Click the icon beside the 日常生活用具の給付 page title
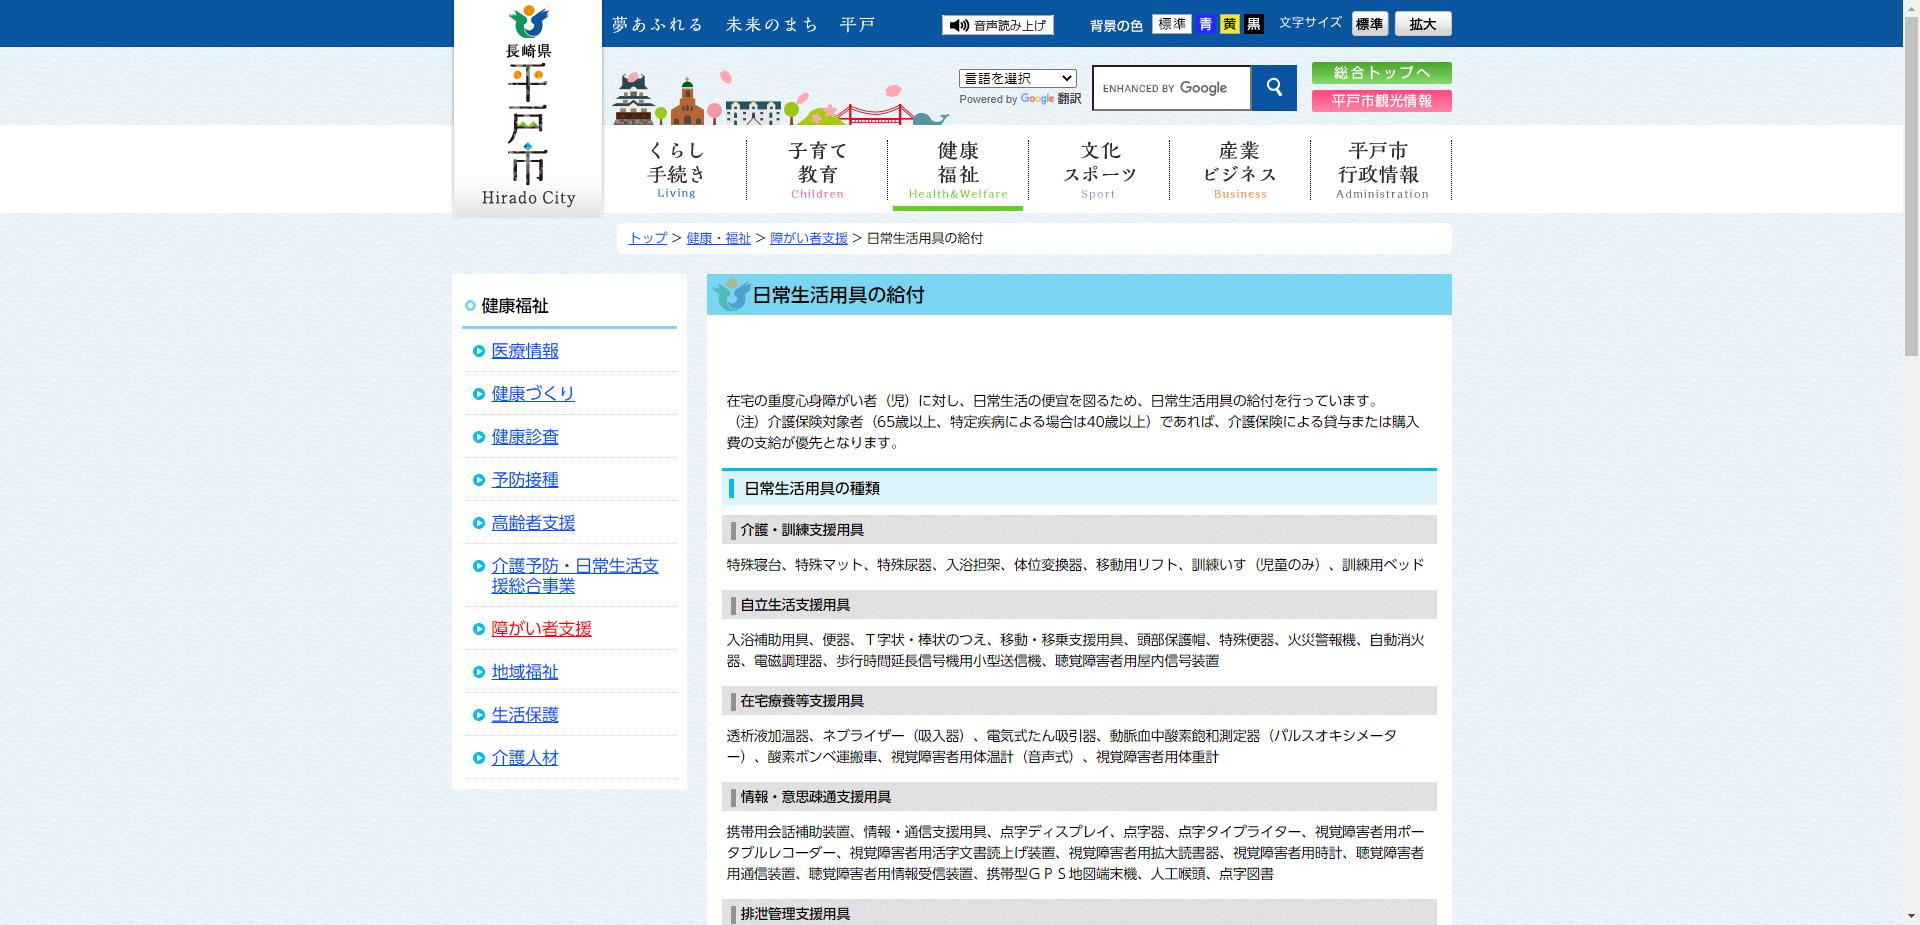 coord(729,295)
